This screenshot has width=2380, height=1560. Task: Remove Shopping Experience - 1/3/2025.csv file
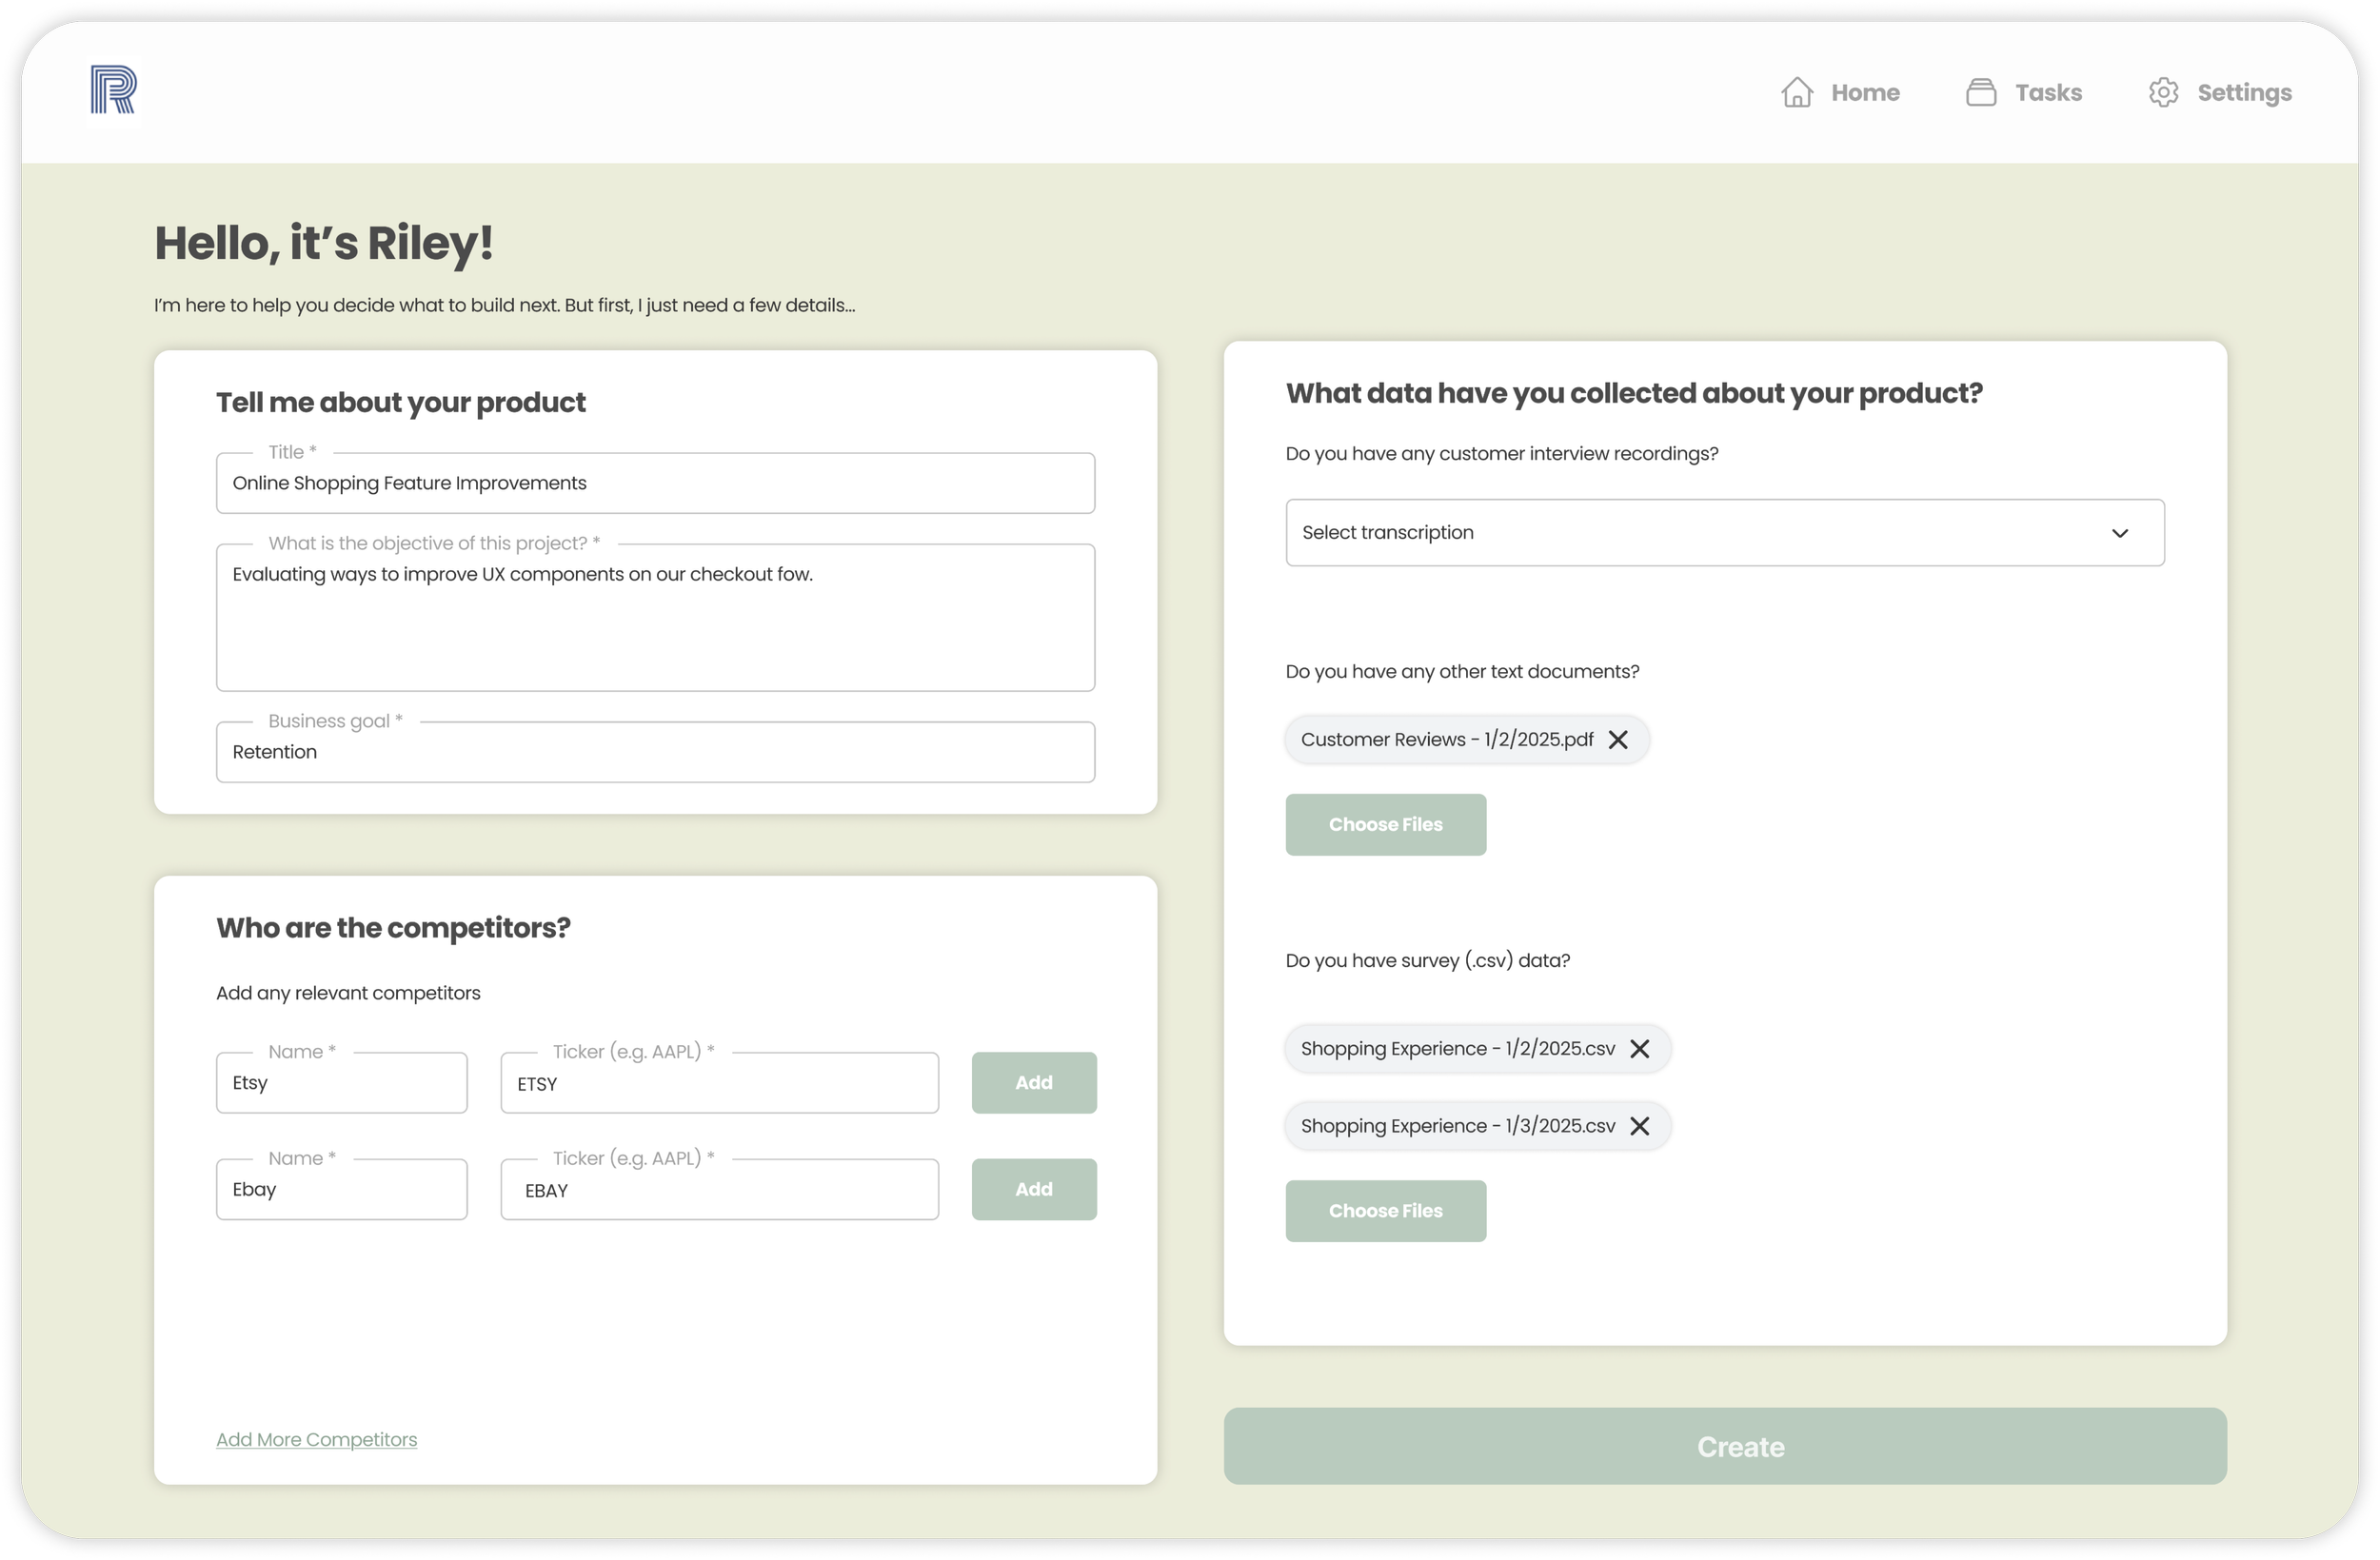tap(1639, 1126)
